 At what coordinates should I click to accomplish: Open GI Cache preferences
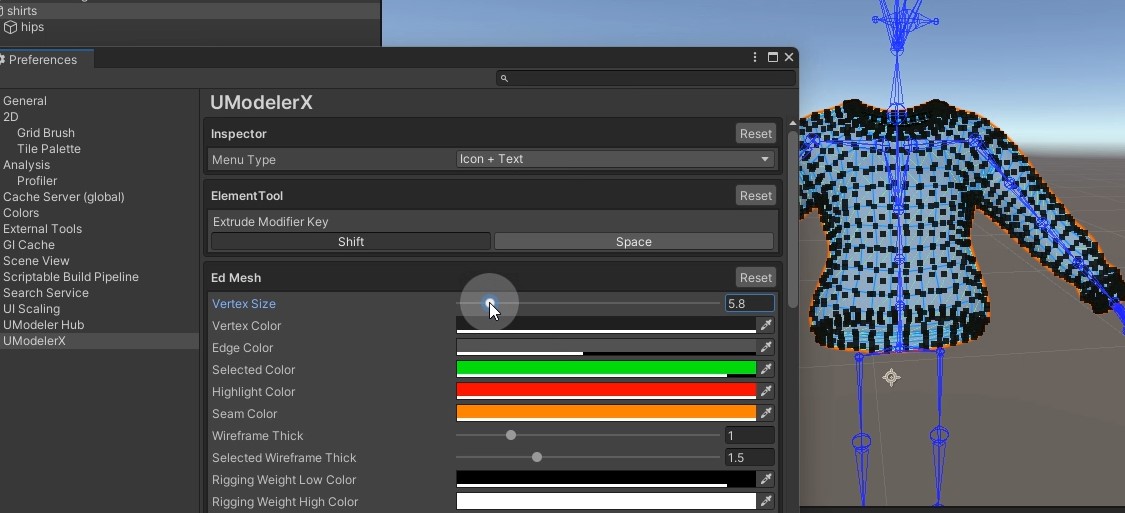point(29,245)
